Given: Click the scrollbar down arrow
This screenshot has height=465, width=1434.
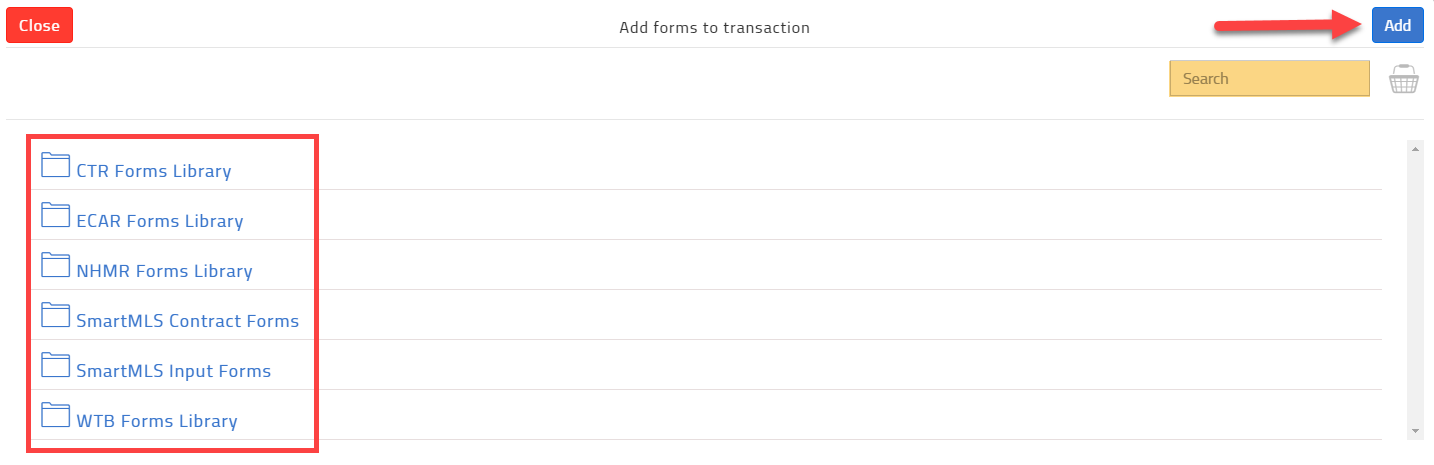Looking at the screenshot, I should [x=1415, y=430].
